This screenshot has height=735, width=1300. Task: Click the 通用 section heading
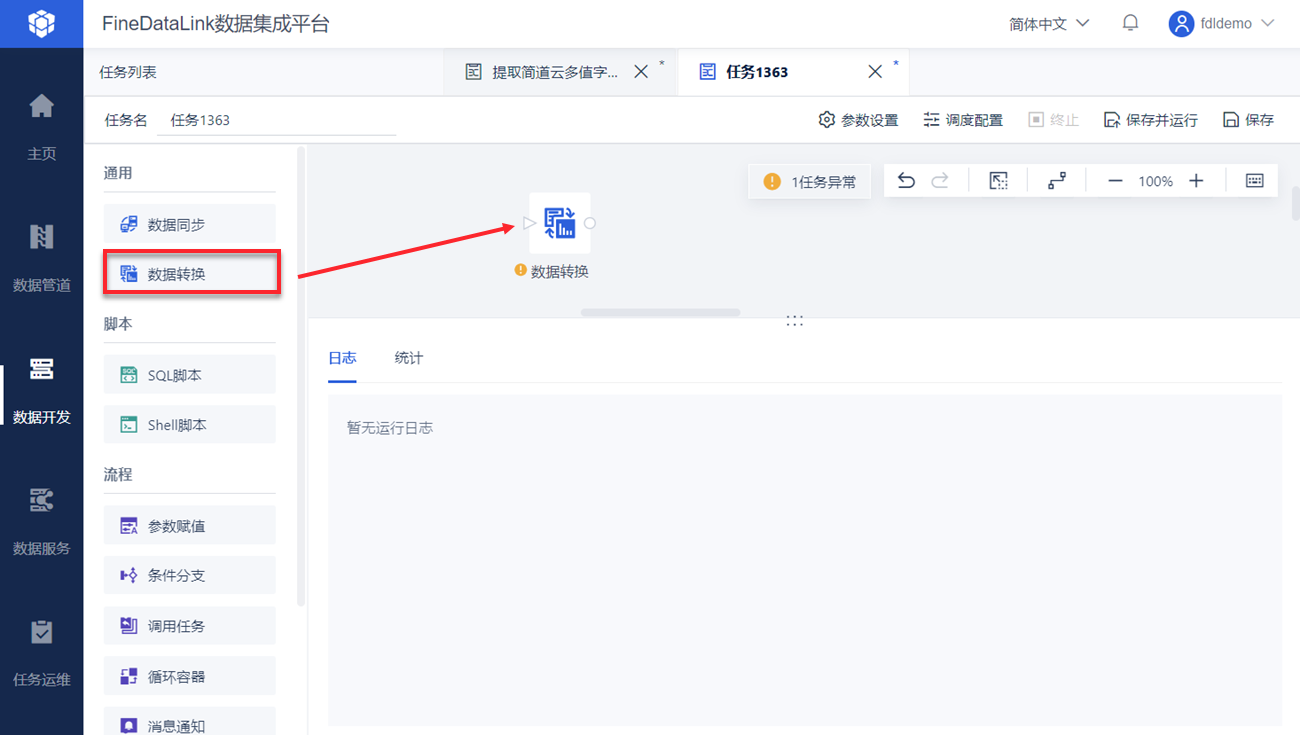pyautogui.click(x=118, y=173)
